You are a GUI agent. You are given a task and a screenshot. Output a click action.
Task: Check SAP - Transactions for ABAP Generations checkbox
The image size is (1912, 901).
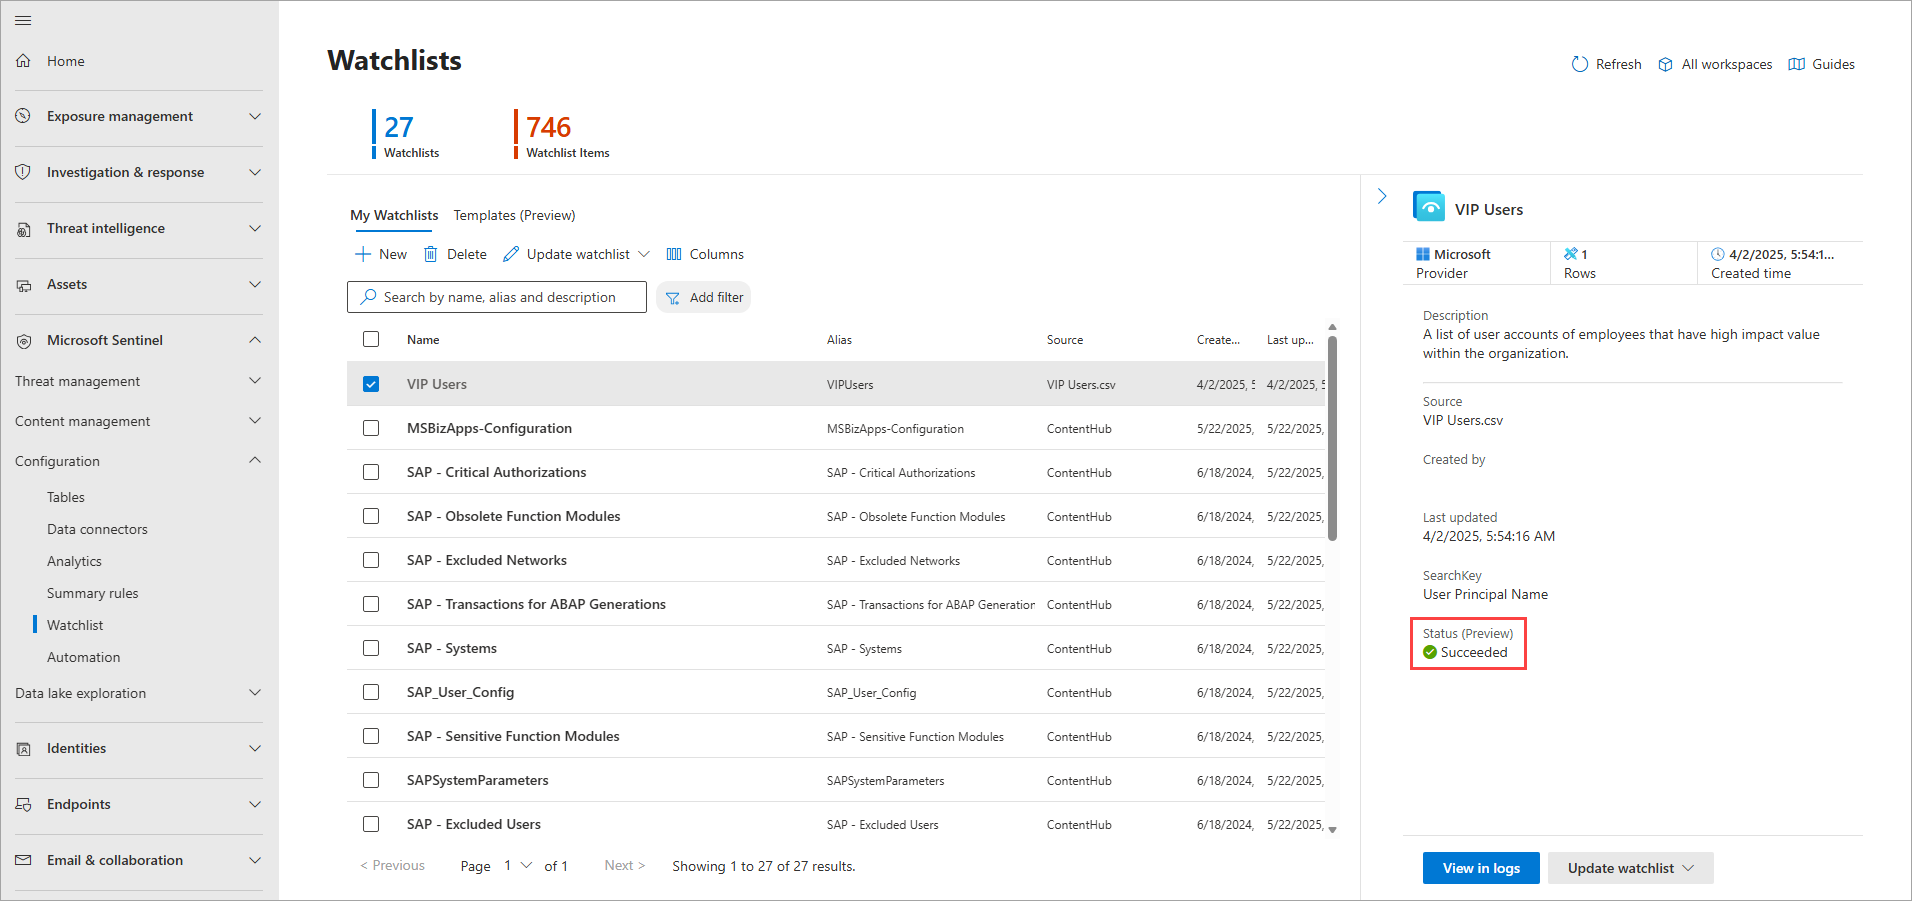(371, 604)
